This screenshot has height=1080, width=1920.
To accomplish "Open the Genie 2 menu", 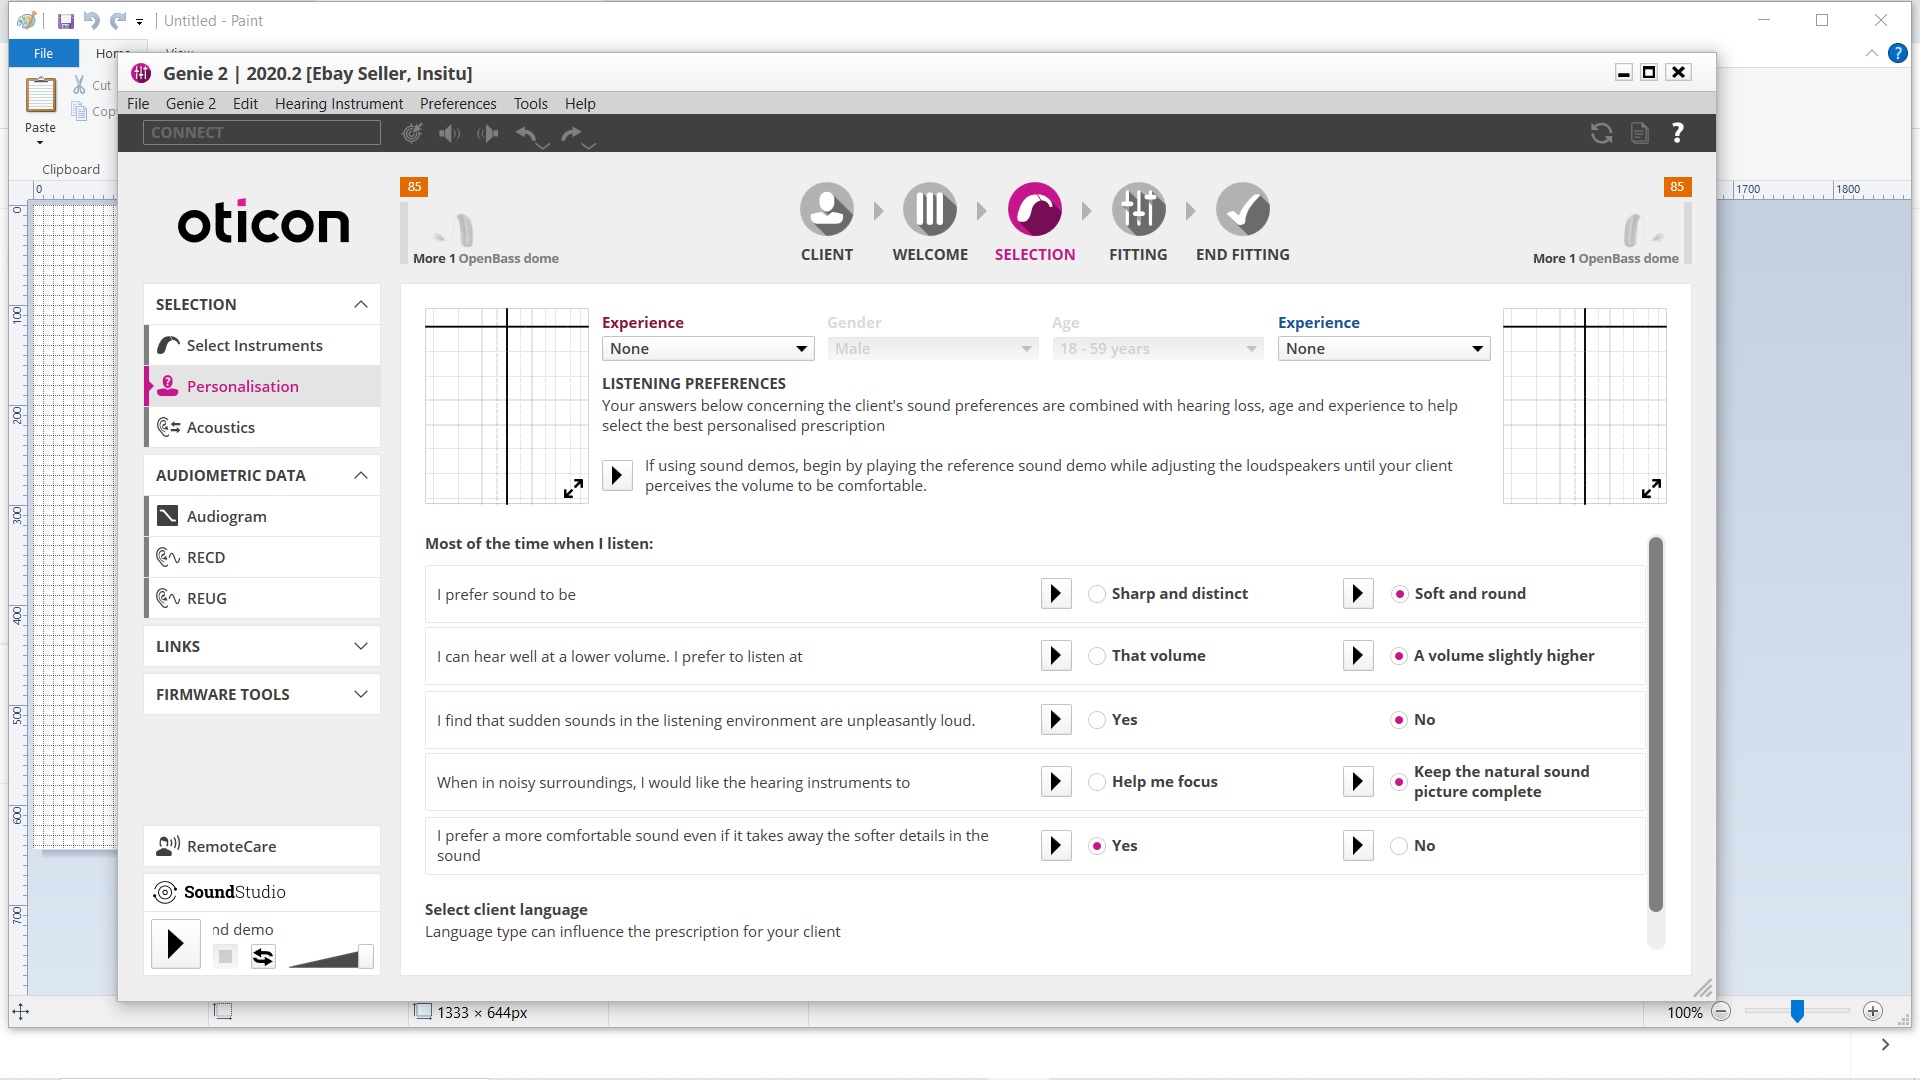I will pos(190,104).
